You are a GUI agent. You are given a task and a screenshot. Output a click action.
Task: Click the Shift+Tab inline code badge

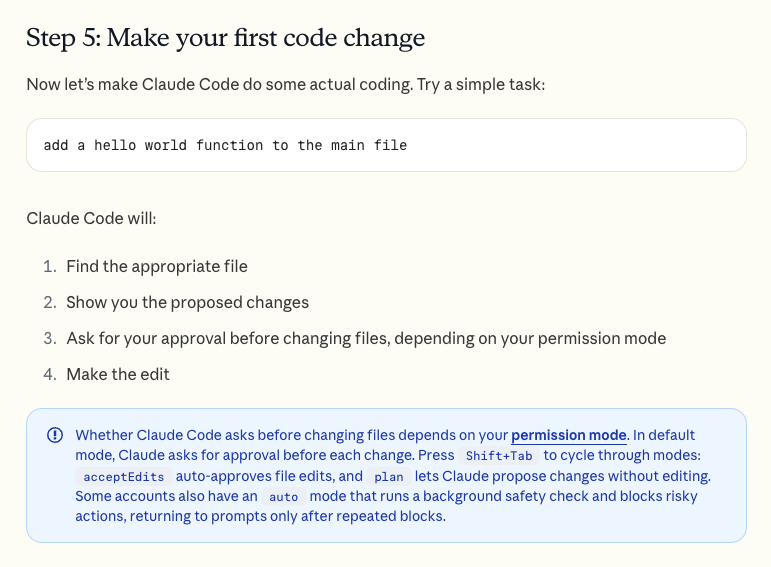coord(499,456)
